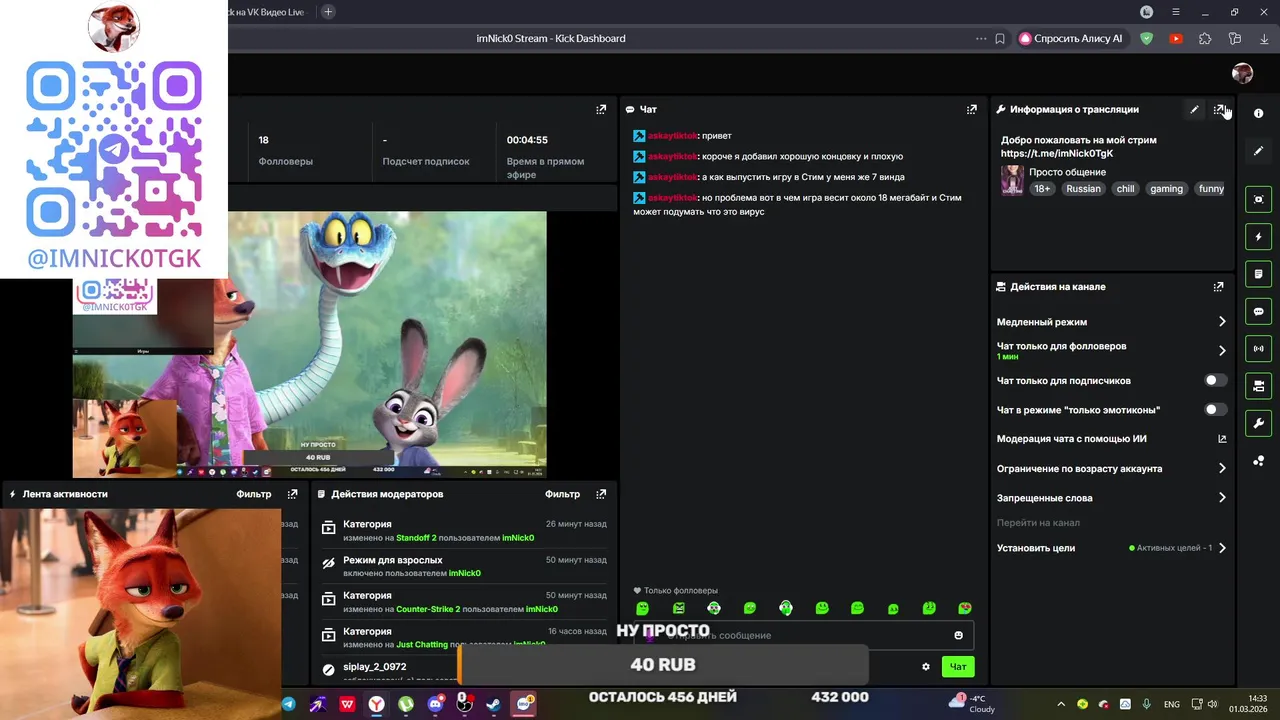Click the pencil icon in right sidebar

pyautogui.click(x=1258, y=151)
